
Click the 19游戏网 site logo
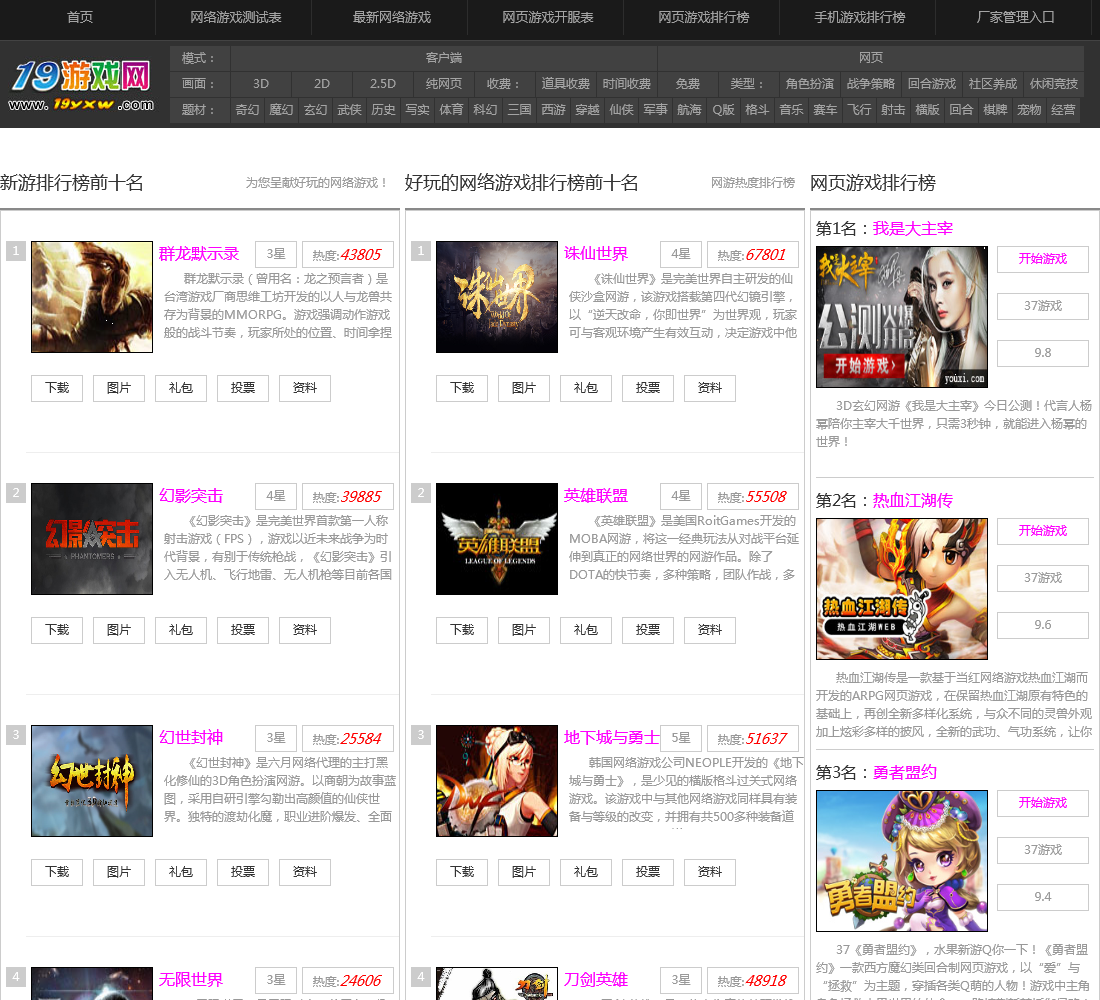(x=81, y=86)
